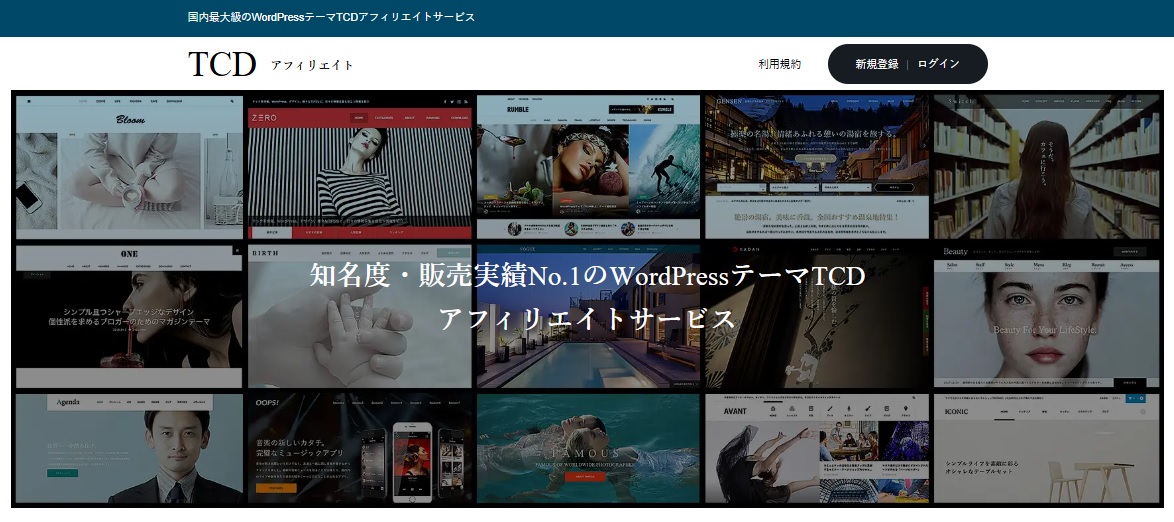
Task: Click the TCD logo
Action: coord(222,64)
